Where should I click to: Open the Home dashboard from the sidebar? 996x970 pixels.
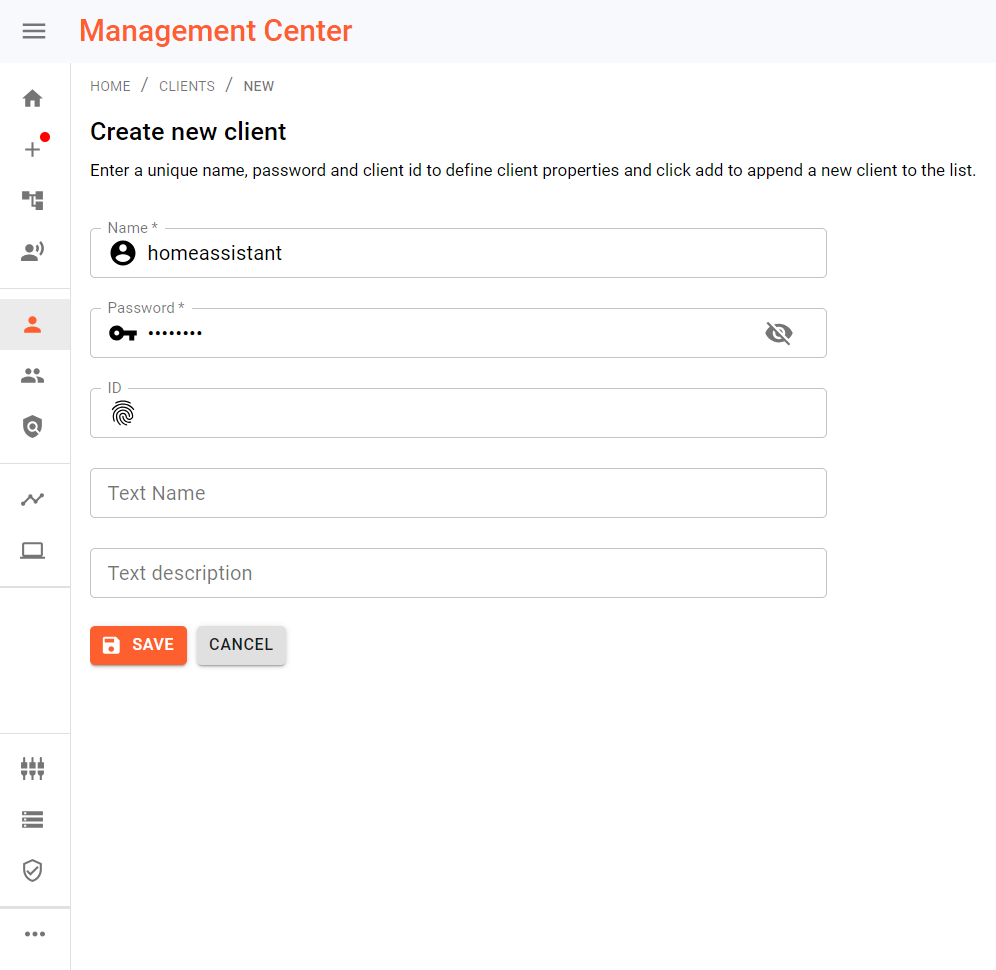pos(33,98)
